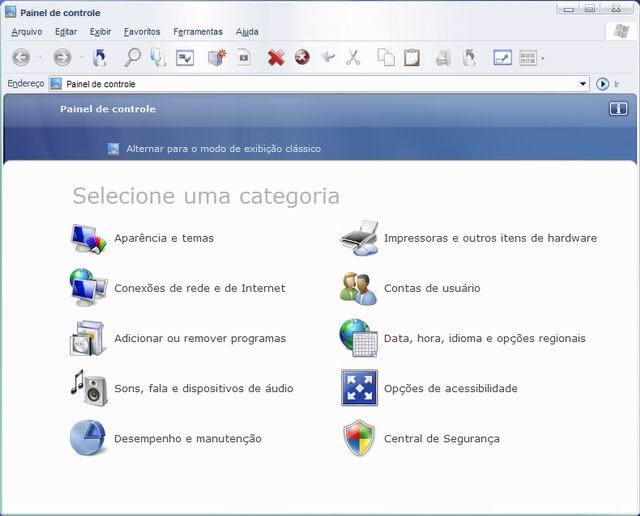Click the small icon beside the classic view link
This screenshot has height=516, width=640.
coord(113,149)
